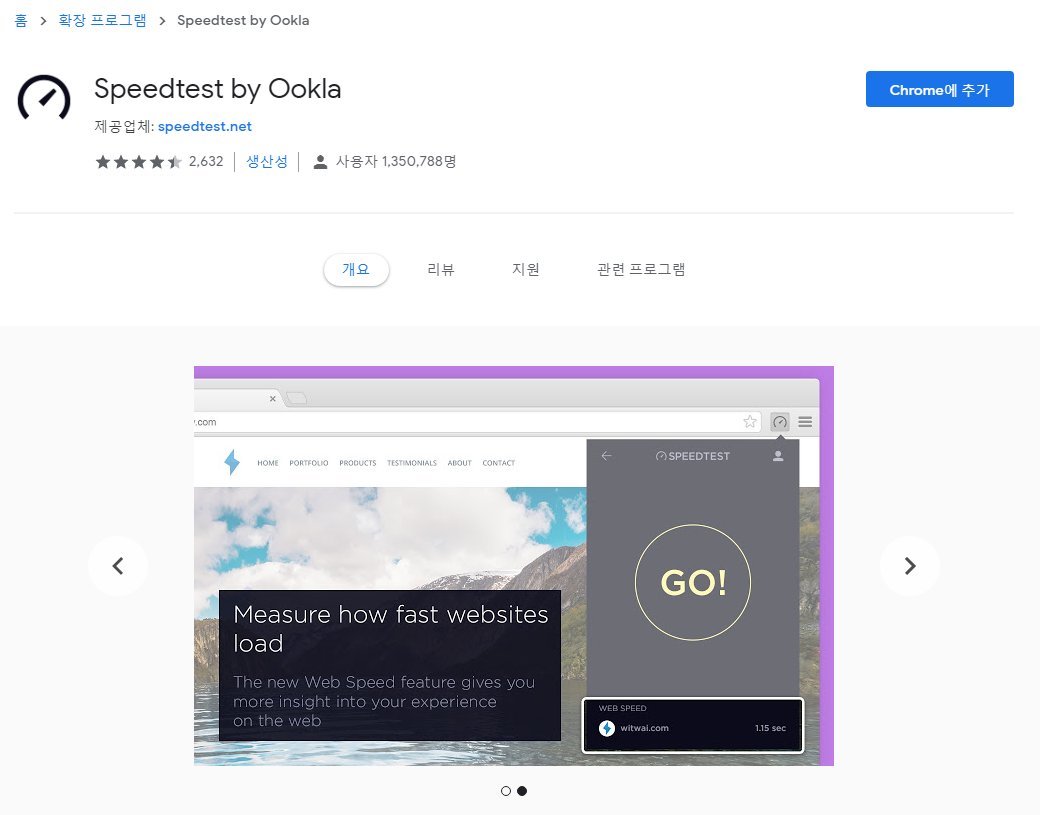Image resolution: width=1040 pixels, height=815 pixels.
Task: Click the promotional screenshot image
Action: click(513, 566)
